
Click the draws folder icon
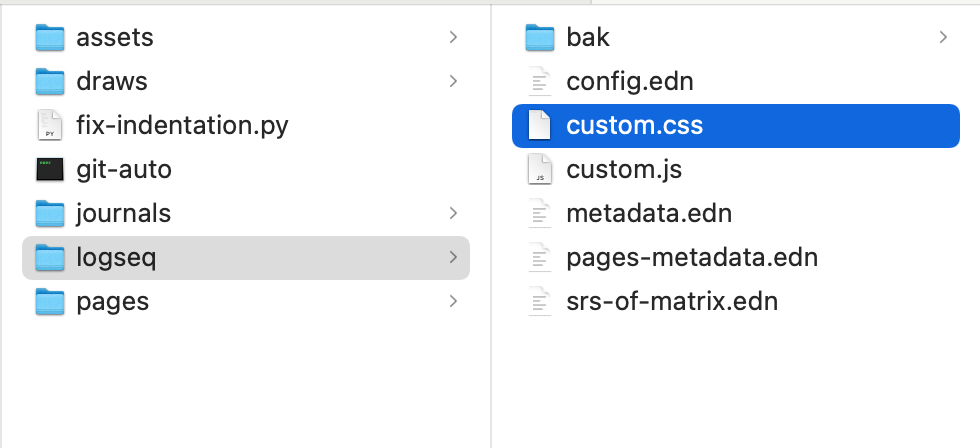pyautogui.click(x=50, y=81)
